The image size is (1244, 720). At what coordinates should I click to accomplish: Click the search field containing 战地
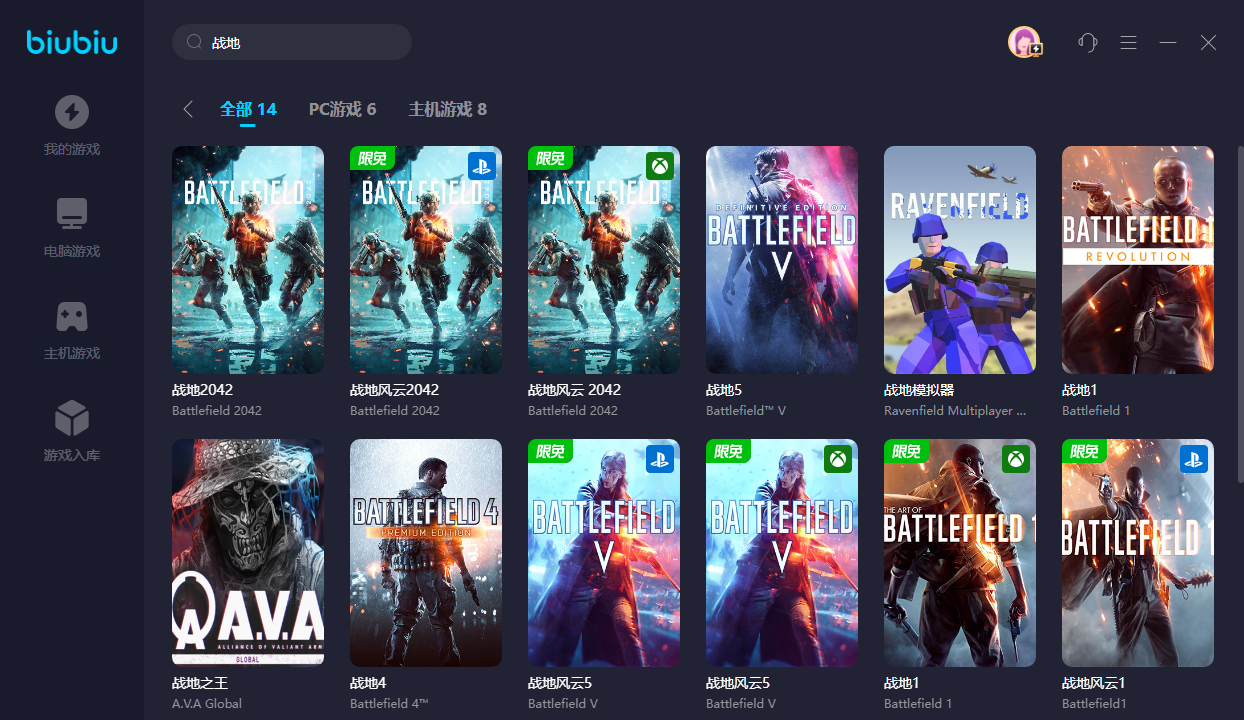tap(292, 43)
